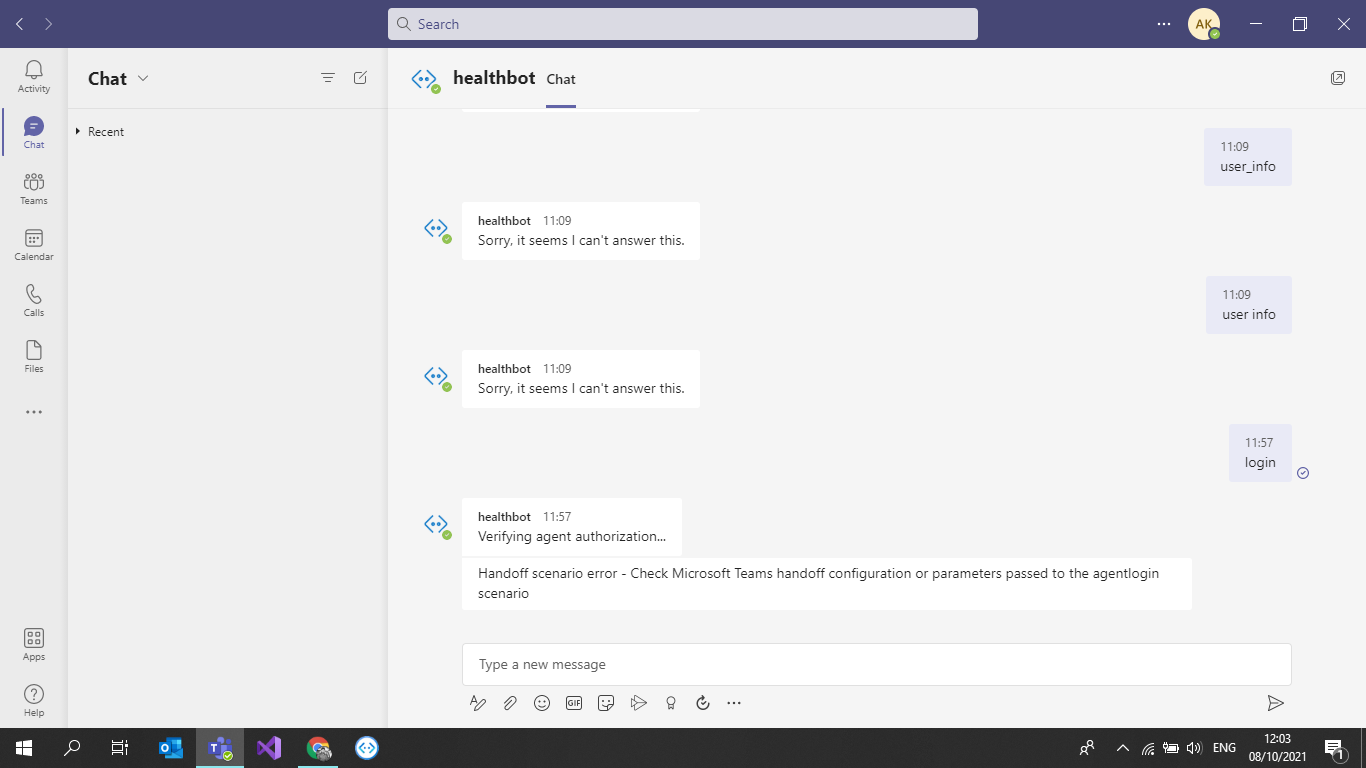Screen dimensions: 1366x768
Task: Click the healthbot conversation name
Action: pyautogui.click(x=494, y=75)
